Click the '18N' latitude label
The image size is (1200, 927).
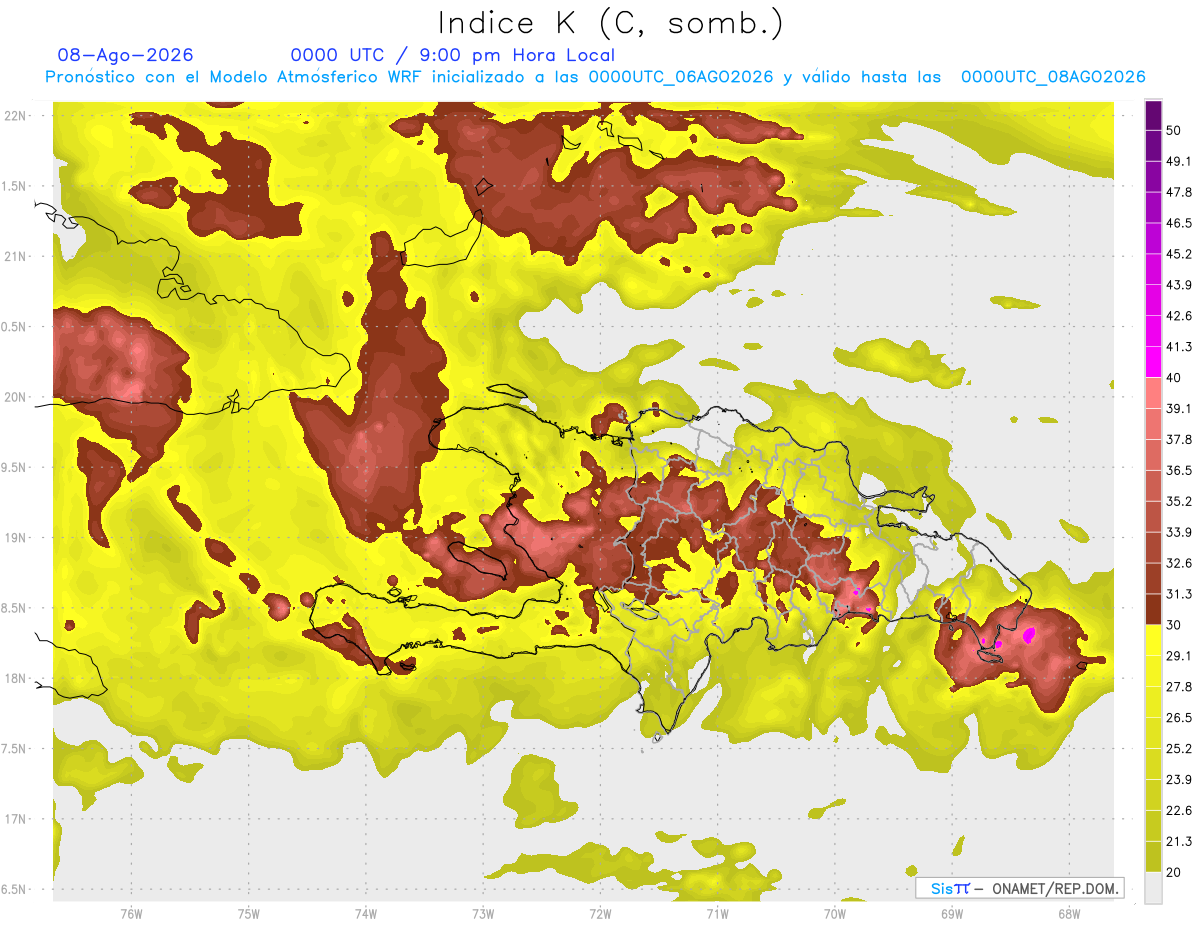point(16,678)
